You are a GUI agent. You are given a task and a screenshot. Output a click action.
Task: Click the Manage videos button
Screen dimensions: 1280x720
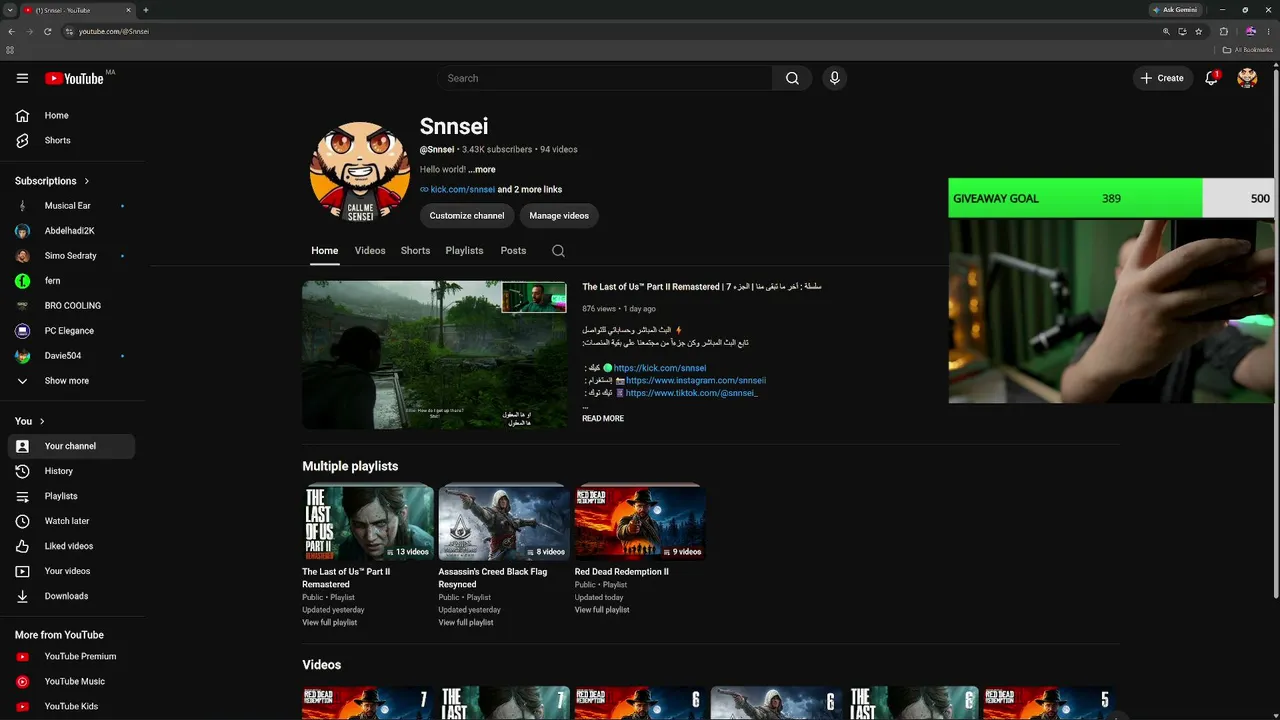(559, 216)
